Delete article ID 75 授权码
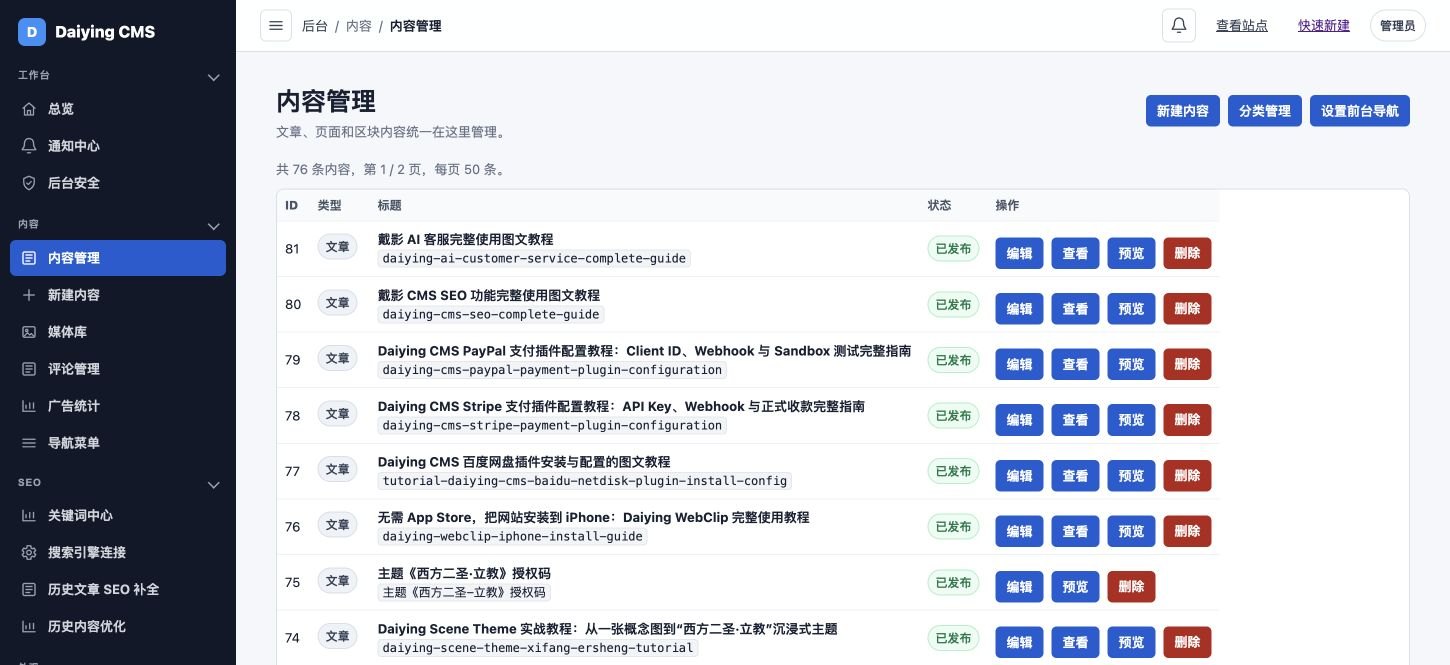The height and width of the screenshot is (665, 1450). coord(1131,587)
